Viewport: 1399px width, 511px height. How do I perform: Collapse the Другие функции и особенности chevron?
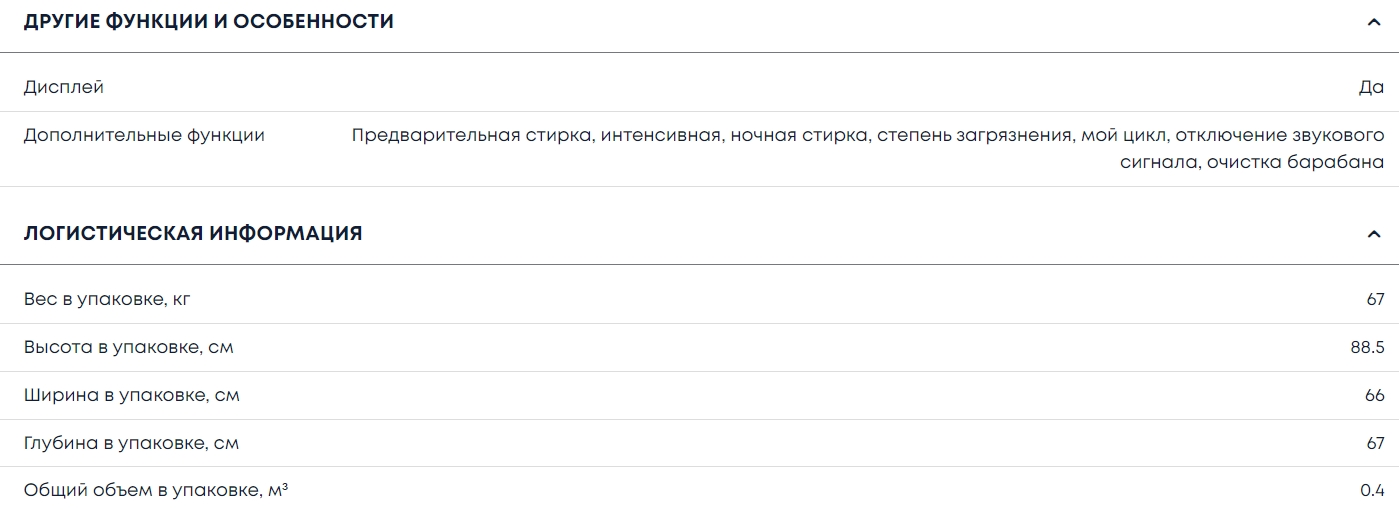click(1373, 22)
